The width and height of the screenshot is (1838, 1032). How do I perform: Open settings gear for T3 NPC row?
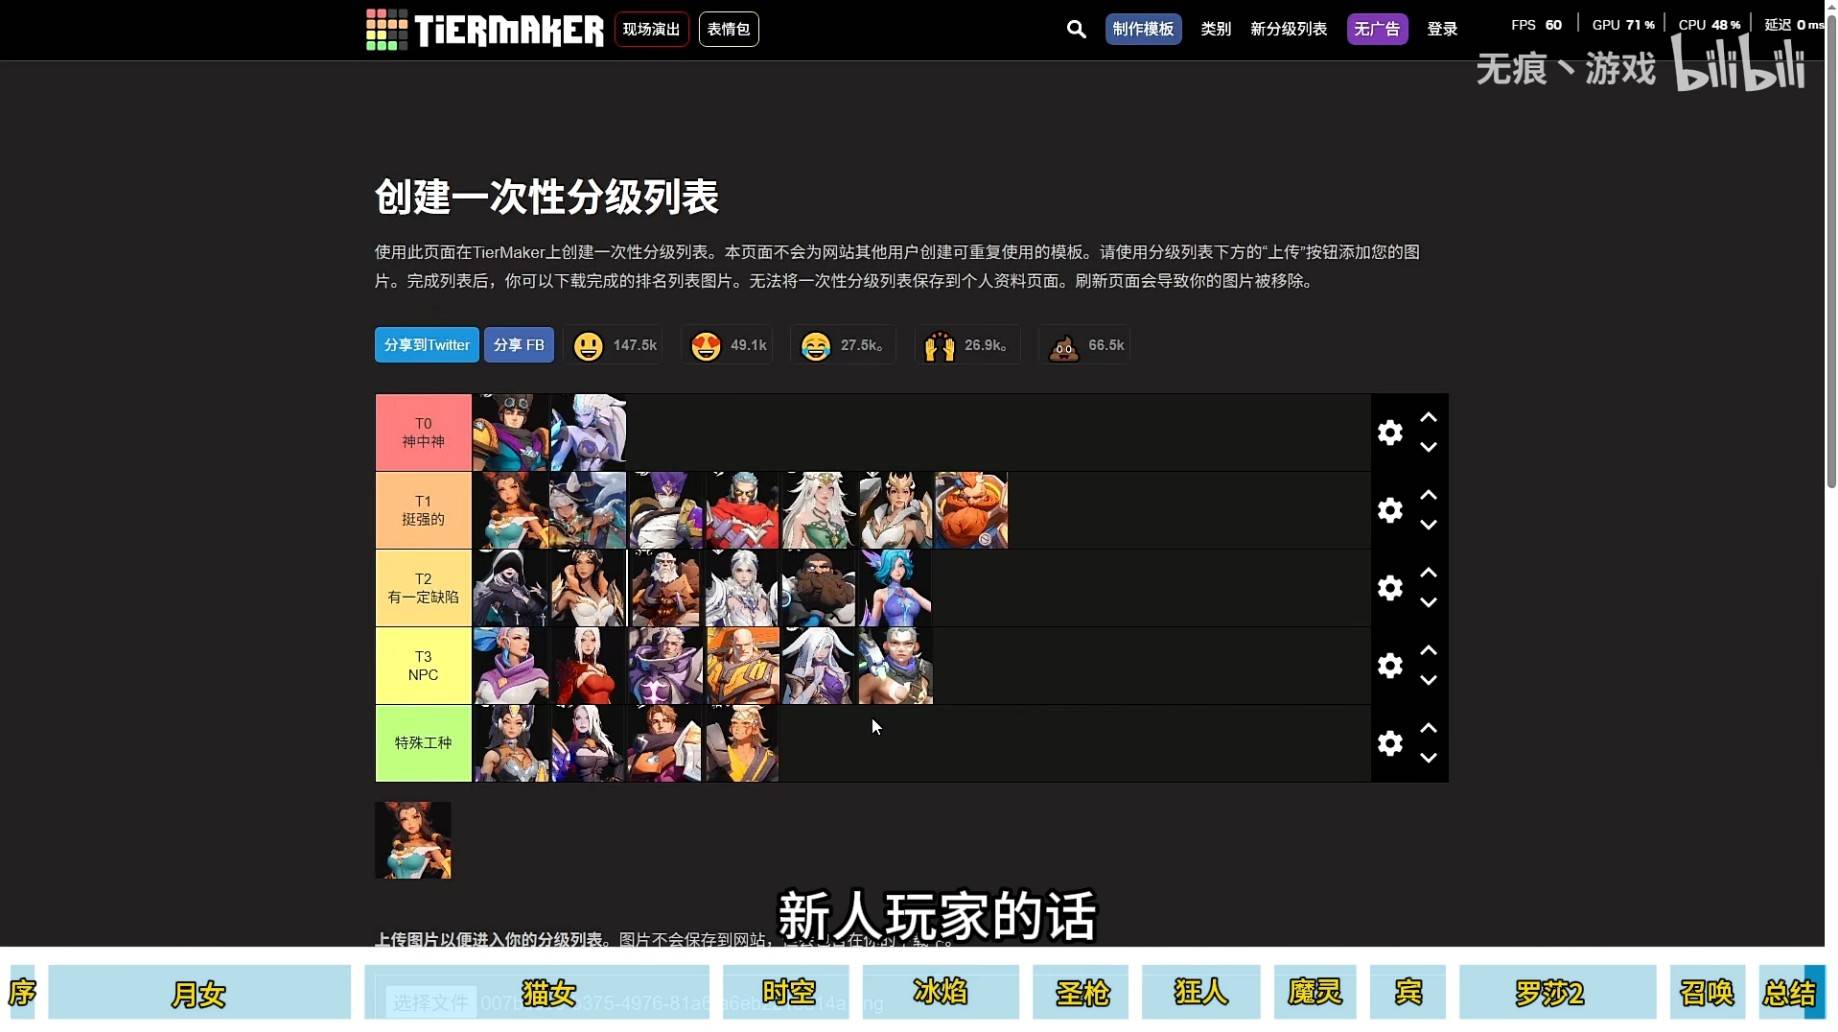1389,665
